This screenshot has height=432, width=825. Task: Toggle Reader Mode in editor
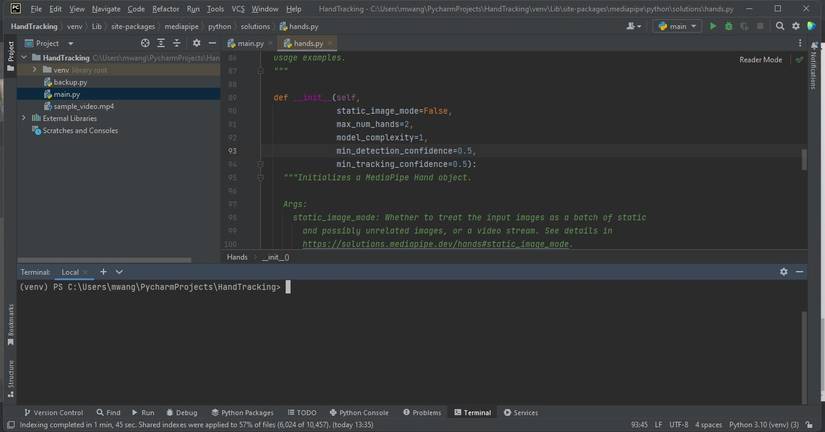(760, 60)
